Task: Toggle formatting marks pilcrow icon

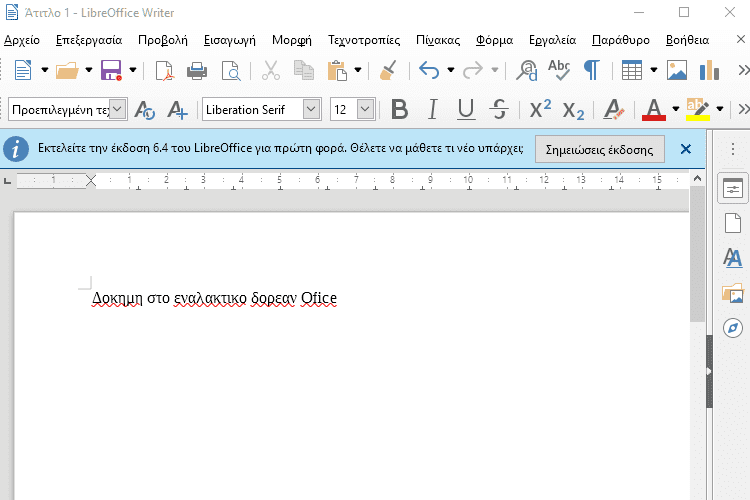Action: click(x=592, y=70)
